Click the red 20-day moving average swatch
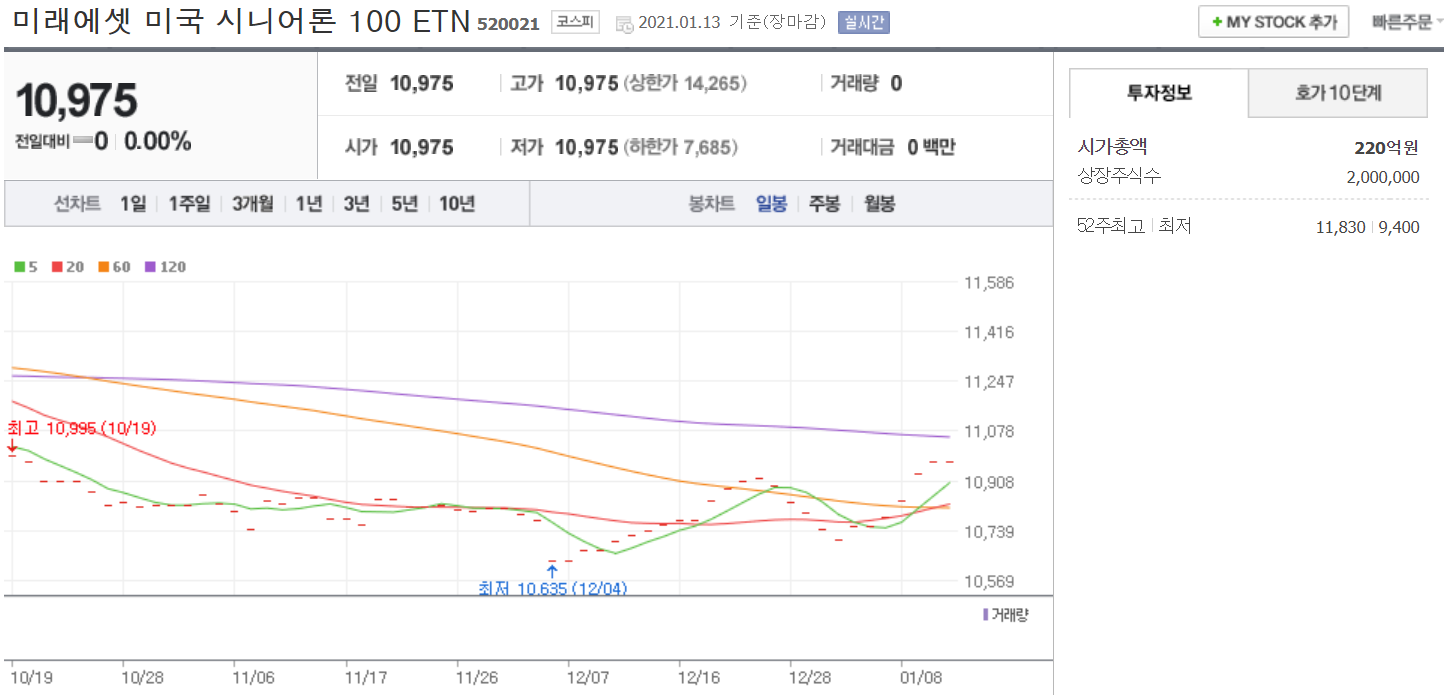This screenshot has height=695, width=1453. [58, 267]
